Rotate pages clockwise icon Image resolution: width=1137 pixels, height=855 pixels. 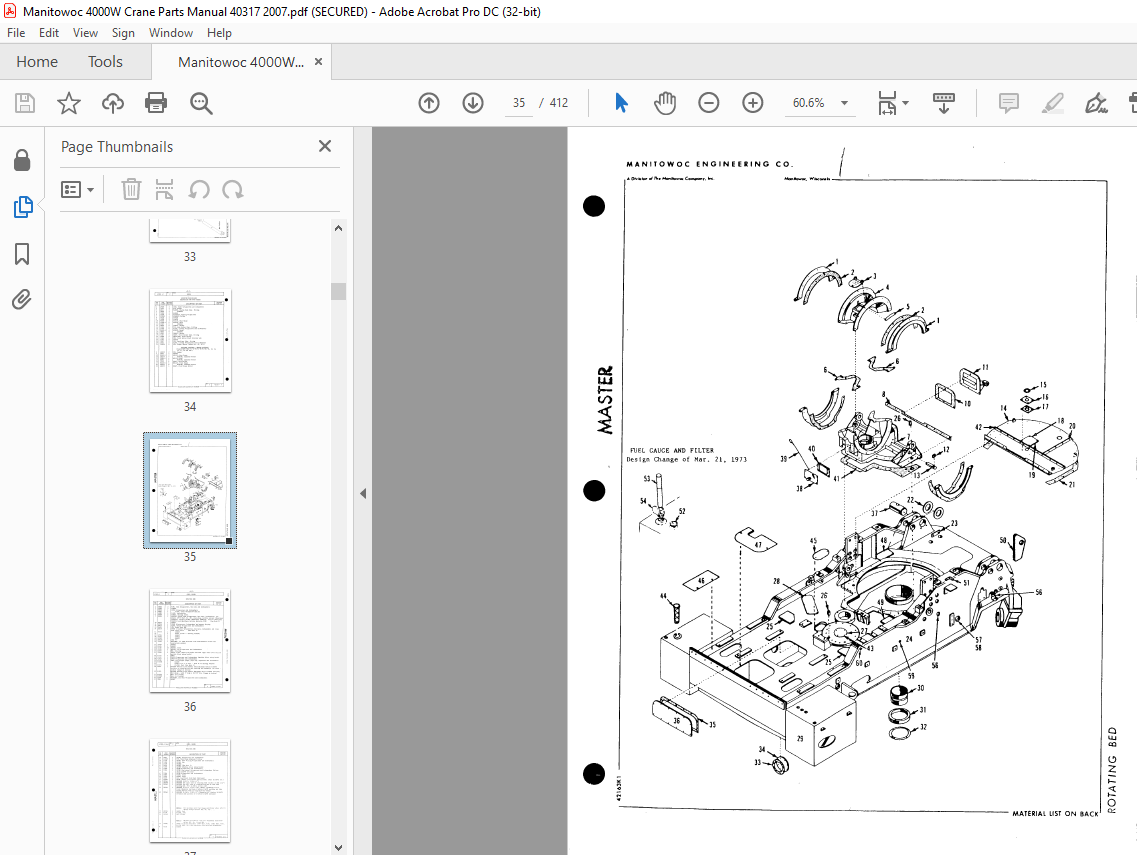pyautogui.click(x=233, y=189)
